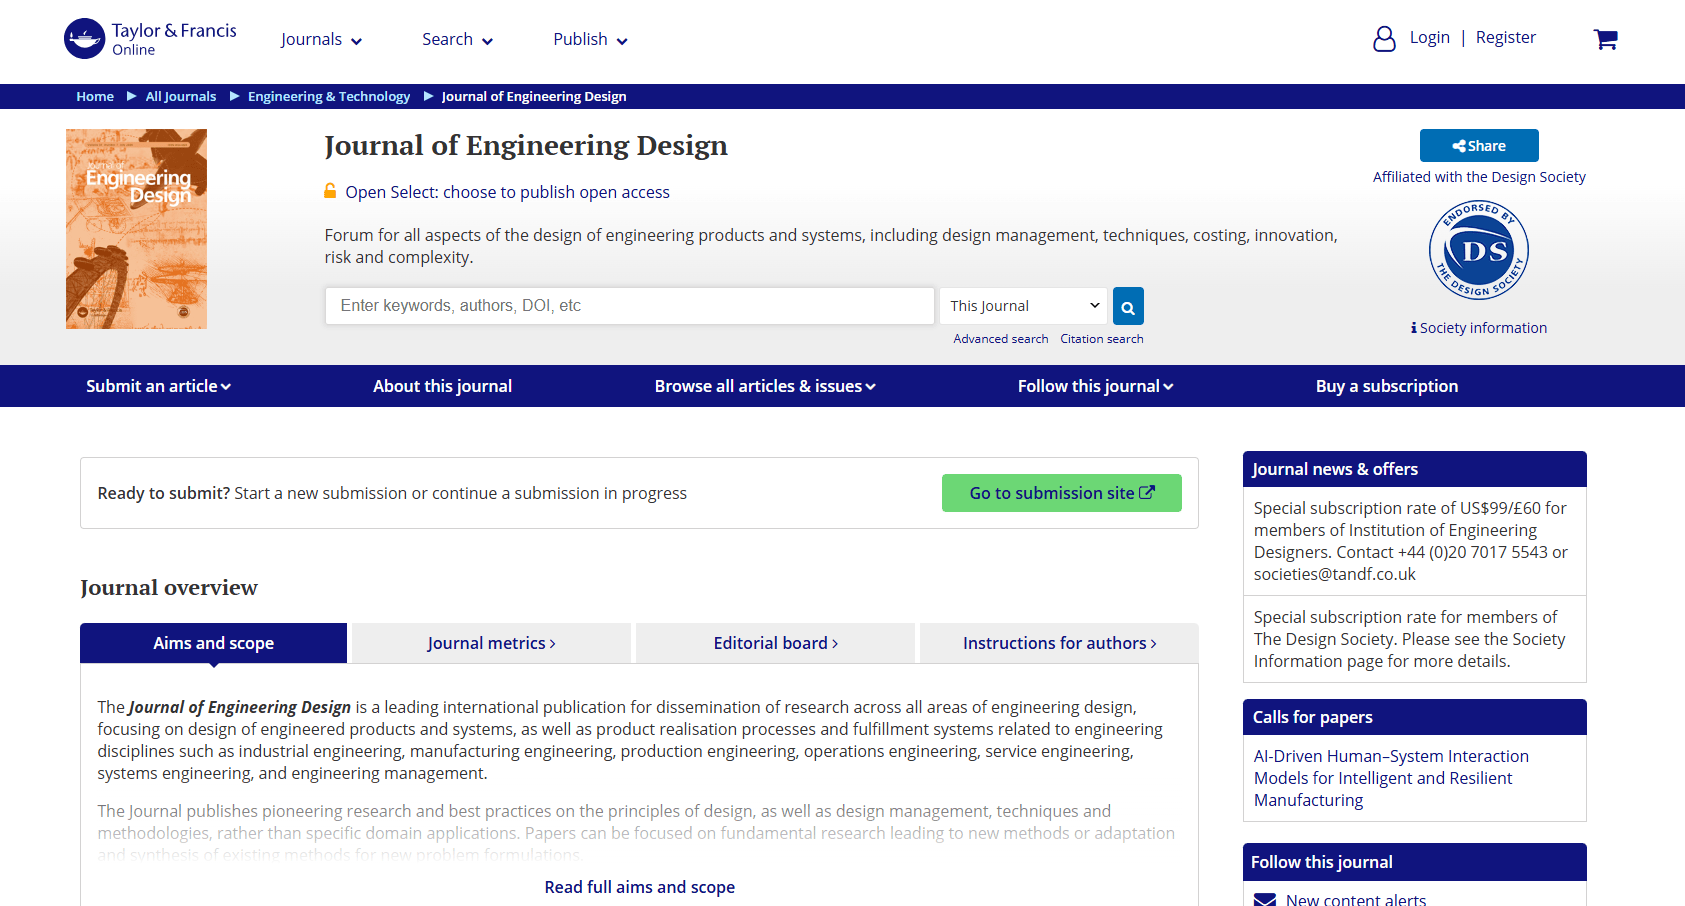Expand Browse all articles & issues
This screenshot has width=1685, height=906.
(x=765, y=386)
